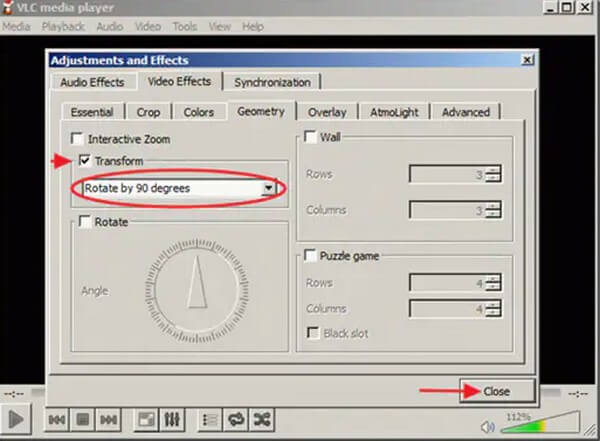Open the Help menu
The height and width of the screenshot is (441, 600).
point(253,26)
